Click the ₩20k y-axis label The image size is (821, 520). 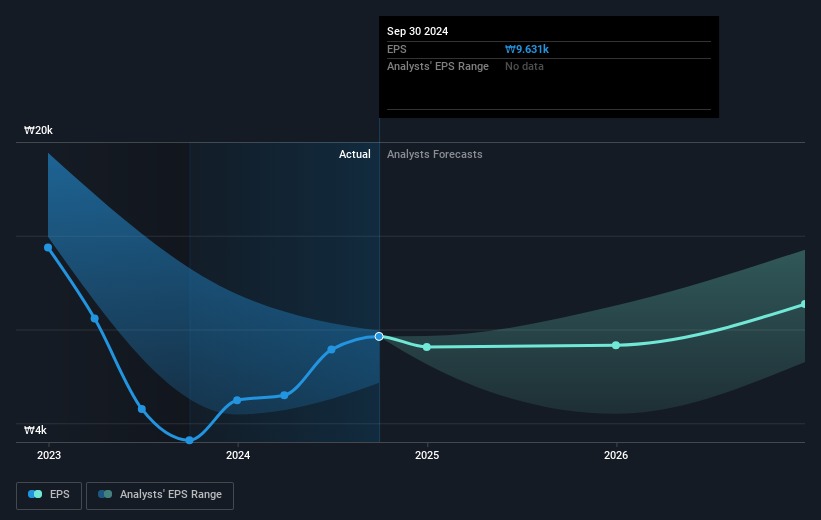point(38,130)
